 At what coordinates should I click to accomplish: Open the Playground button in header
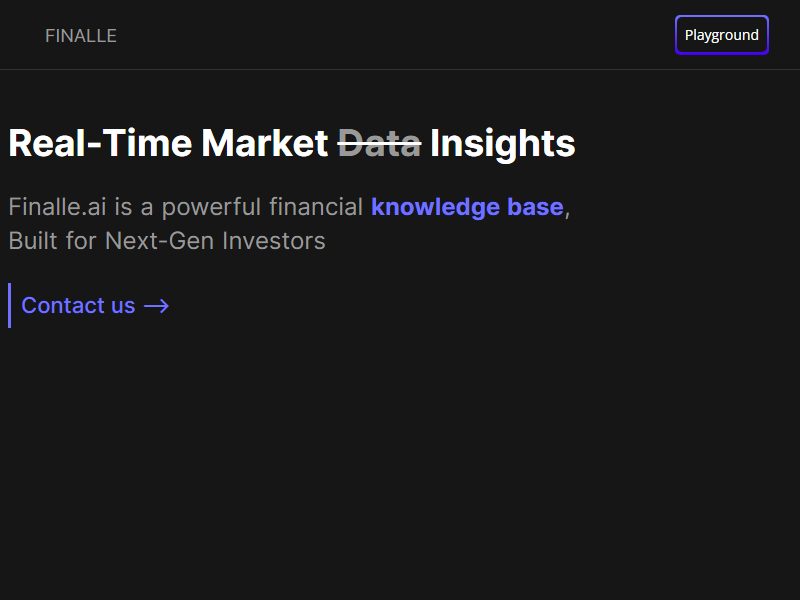coord(721,35)
